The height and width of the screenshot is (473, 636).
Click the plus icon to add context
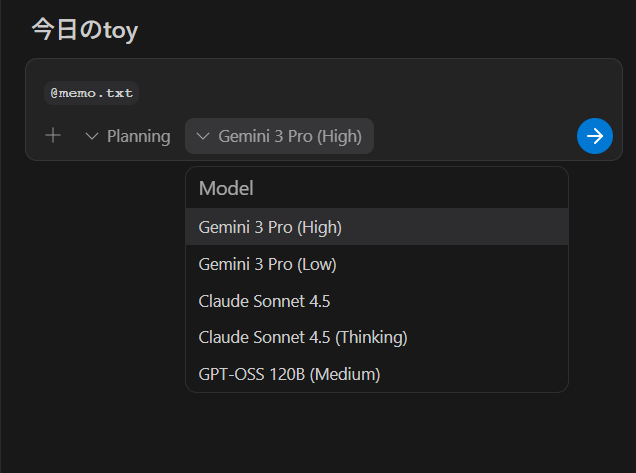(x=53, y=136)
